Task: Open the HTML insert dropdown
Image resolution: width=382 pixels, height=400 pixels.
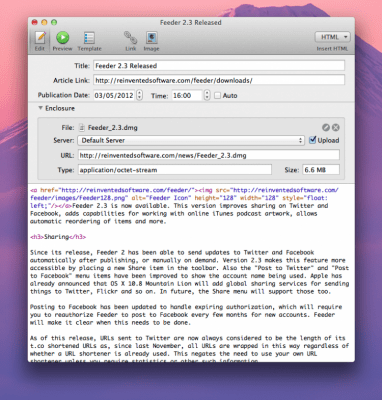Action: (x=332, y=37)
